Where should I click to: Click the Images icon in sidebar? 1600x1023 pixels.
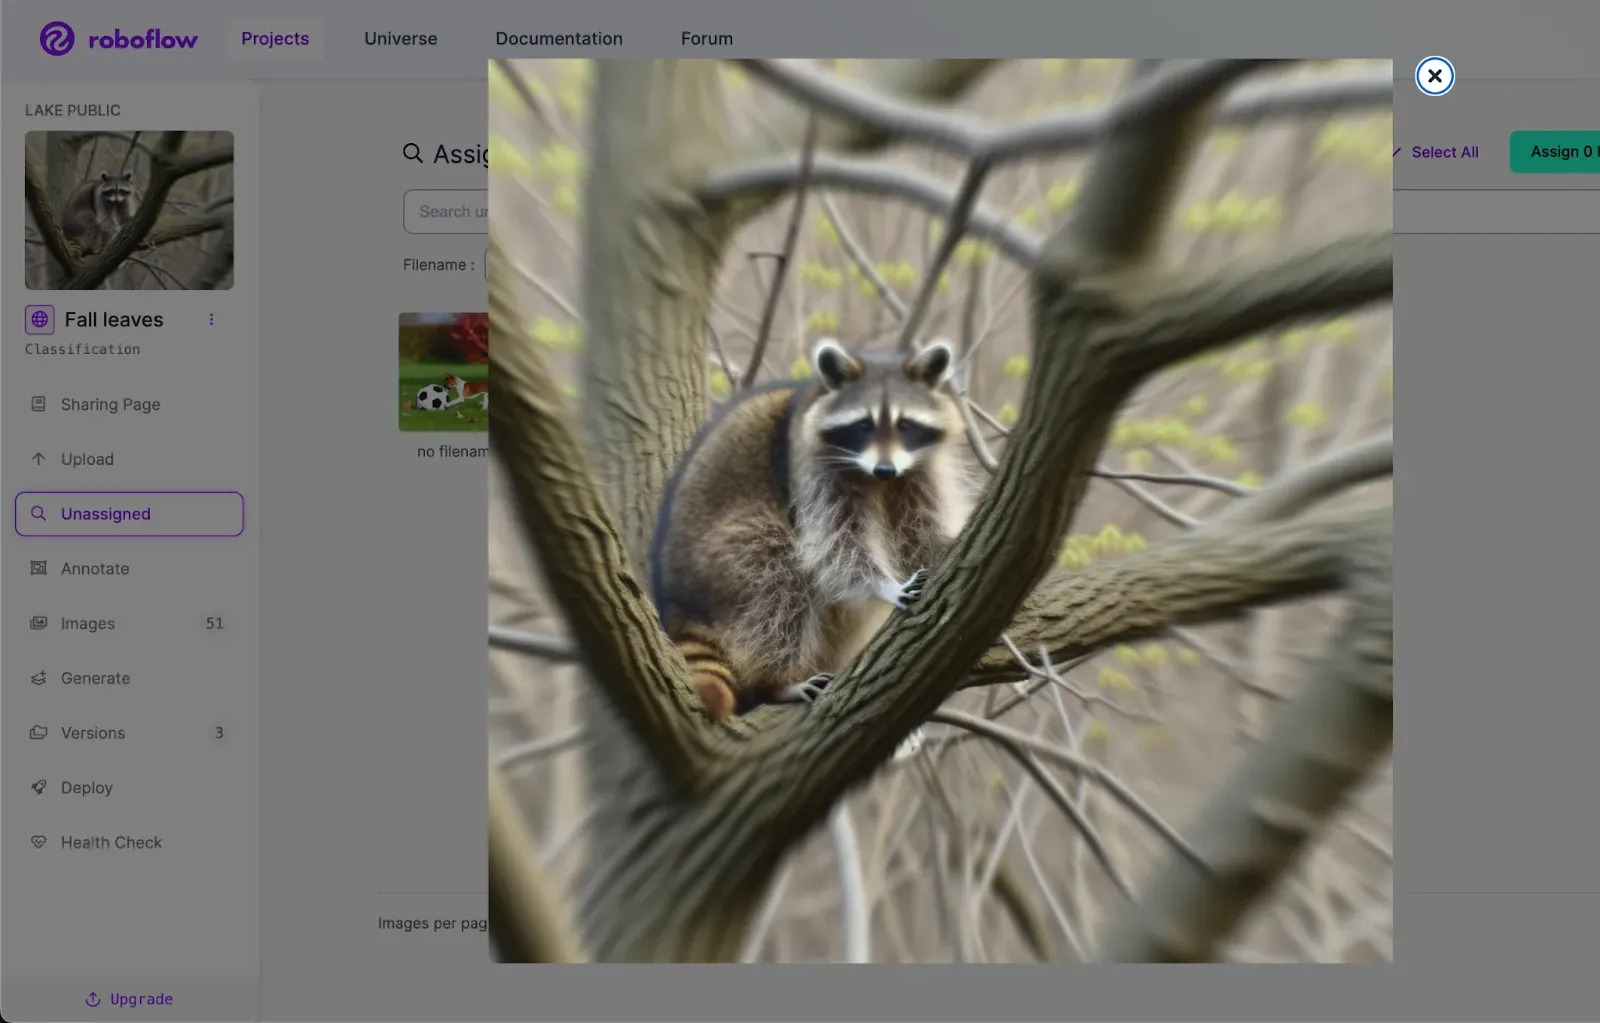tap(39, 623)
